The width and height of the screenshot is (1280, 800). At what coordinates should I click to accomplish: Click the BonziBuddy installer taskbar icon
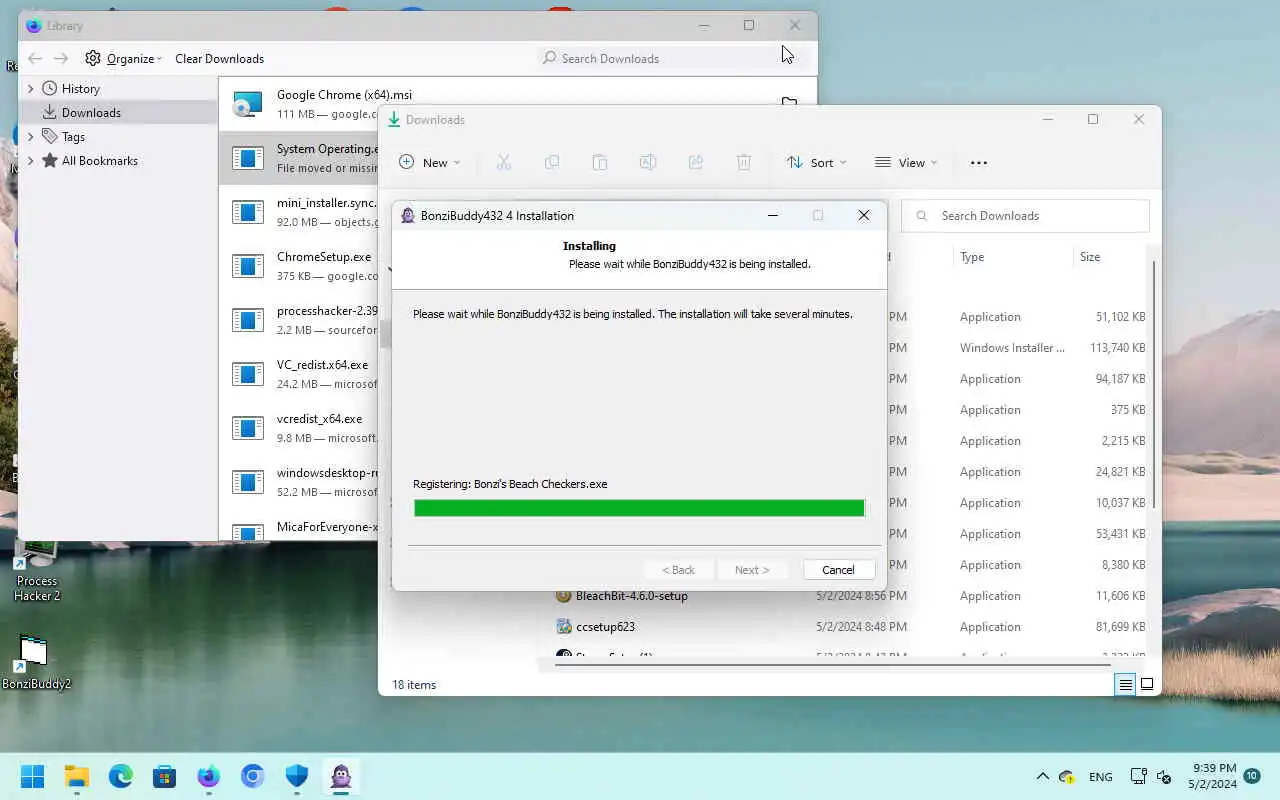coord(341,776)
